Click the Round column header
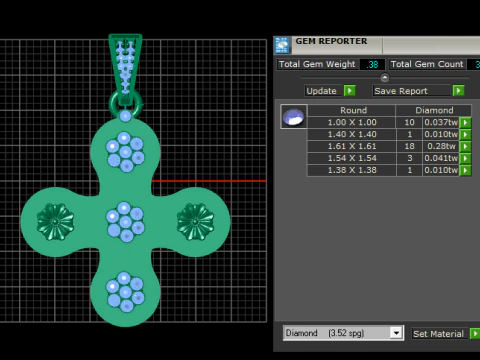This screenshot has width=480, height=360. point(352,110)
